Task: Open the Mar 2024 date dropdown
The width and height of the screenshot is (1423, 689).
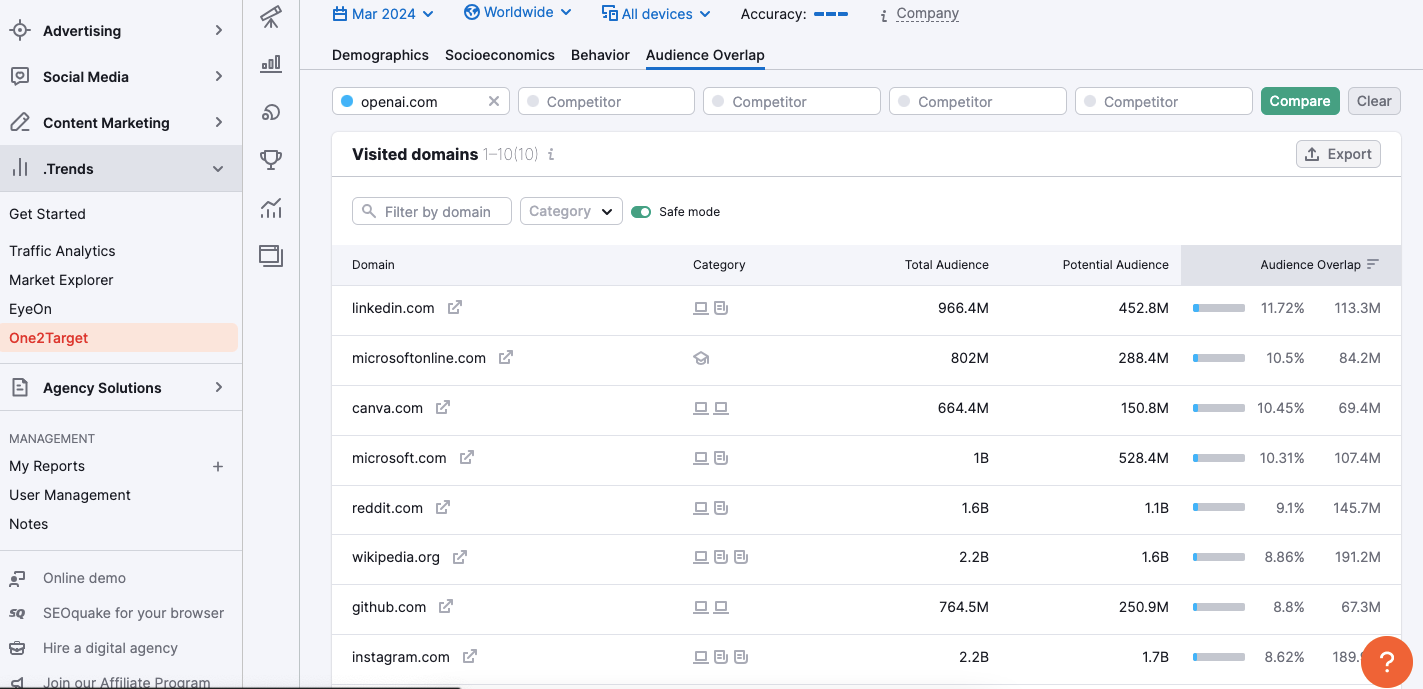Action: pos(383,14)
